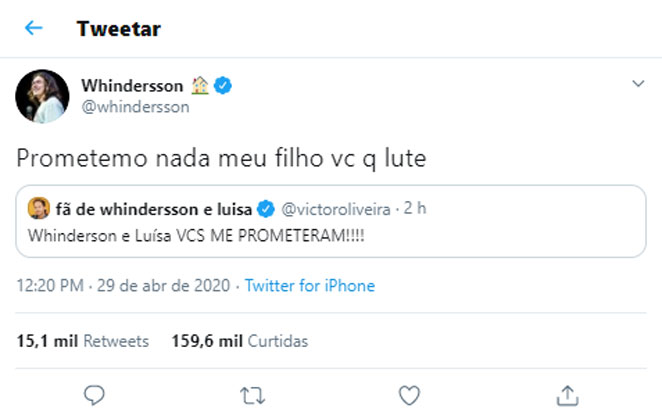This screenshot has height=419, width=662.
Task: Open Whindersson's profile picture
Action: coord(41,97)
